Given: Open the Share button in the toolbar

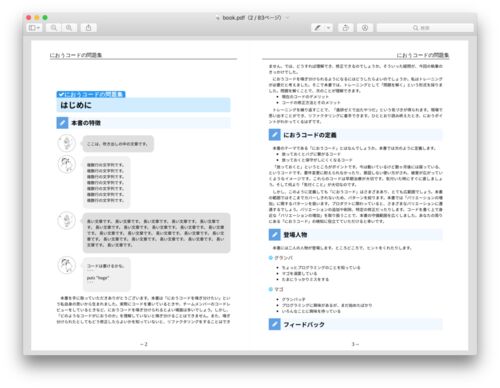Looking at the screenshot, I should (x=88, y=28).
